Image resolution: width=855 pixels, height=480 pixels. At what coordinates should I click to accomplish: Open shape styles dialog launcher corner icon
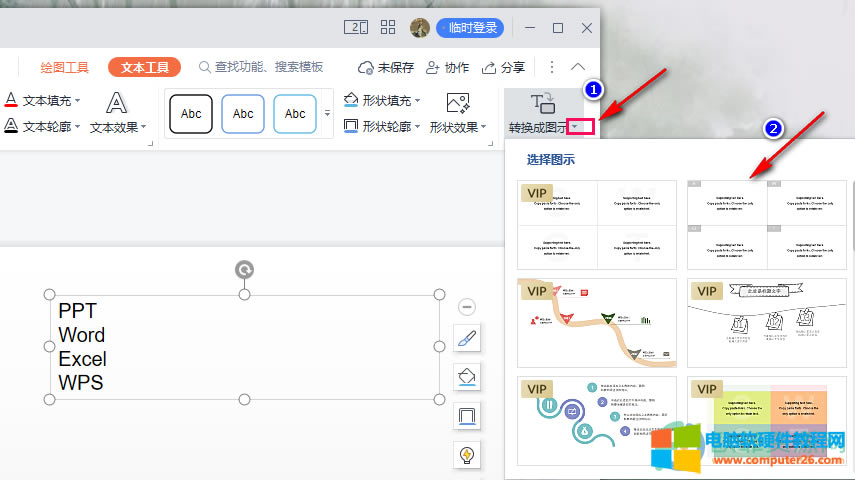[490, 143]
